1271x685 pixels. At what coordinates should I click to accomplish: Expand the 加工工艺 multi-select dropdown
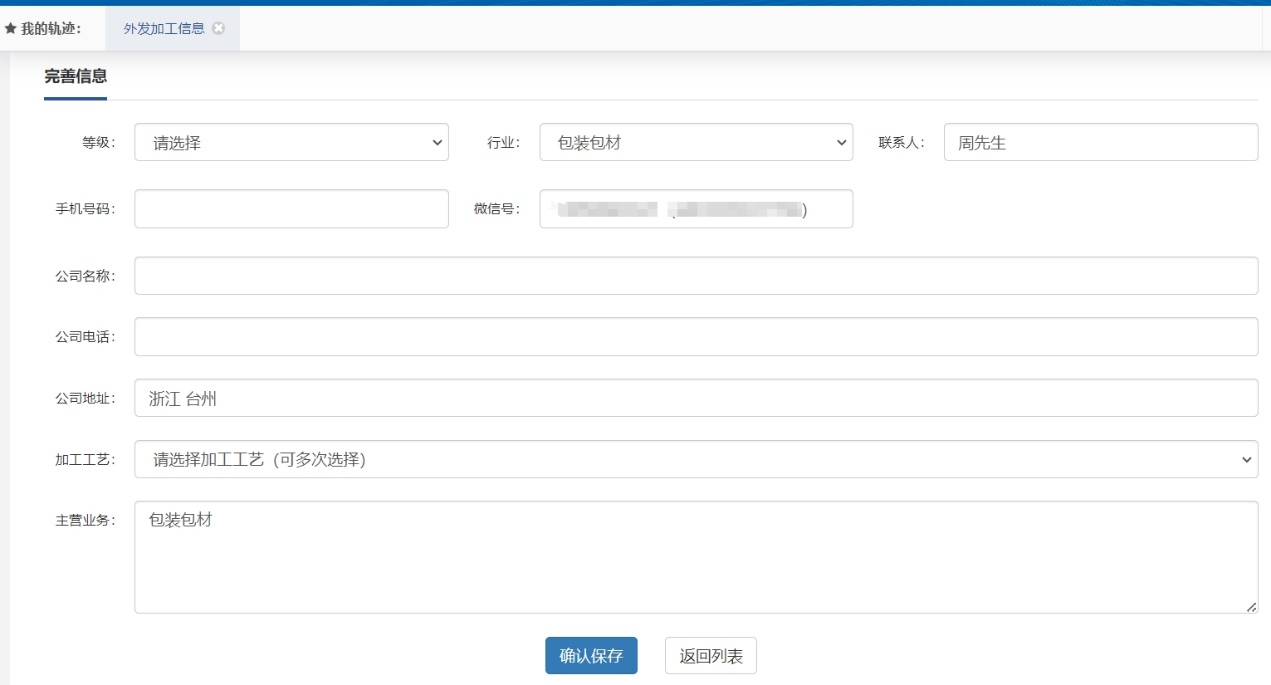[696, 459]
